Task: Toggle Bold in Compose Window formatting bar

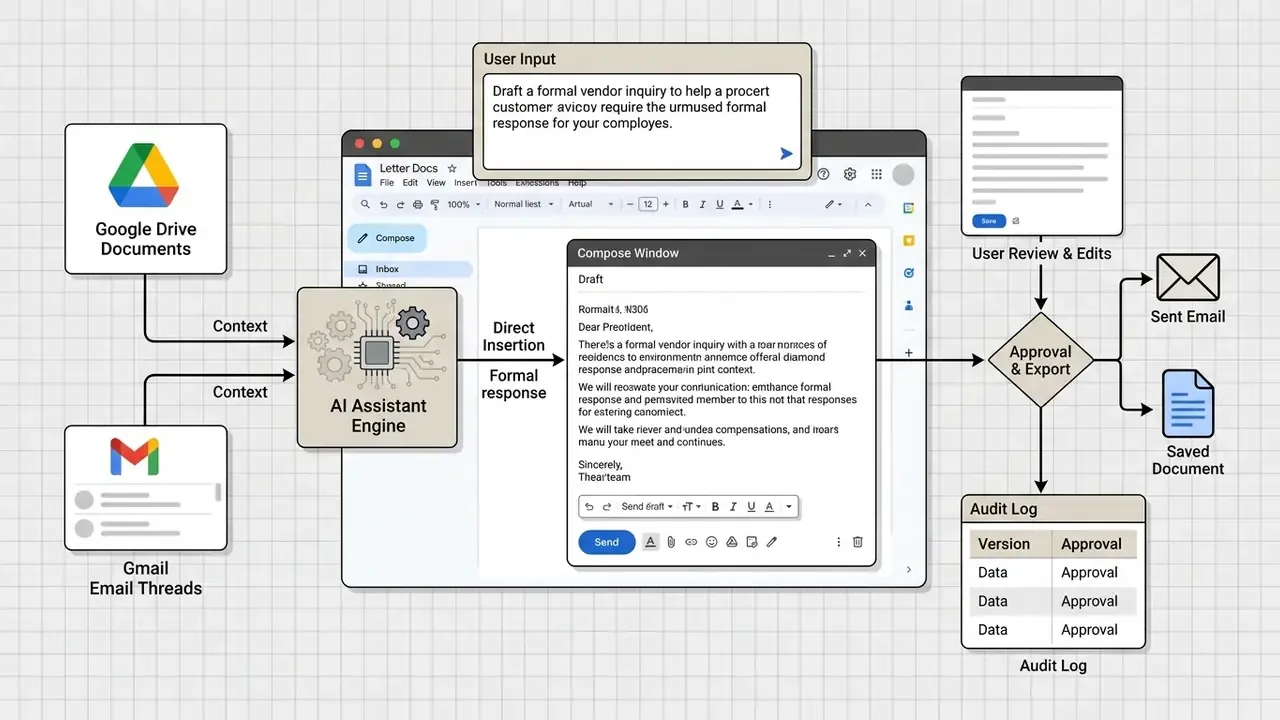Action: 715,507
